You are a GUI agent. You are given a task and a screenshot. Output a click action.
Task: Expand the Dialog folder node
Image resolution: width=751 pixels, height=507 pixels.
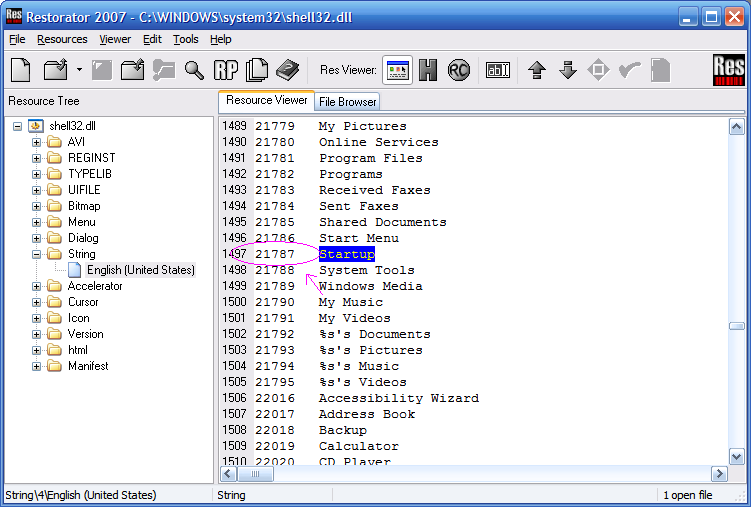36,238
